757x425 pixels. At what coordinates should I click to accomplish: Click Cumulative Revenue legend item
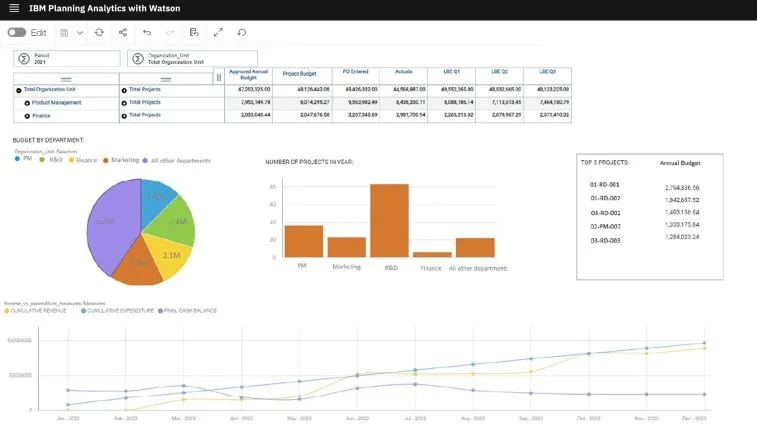[35, 311]
